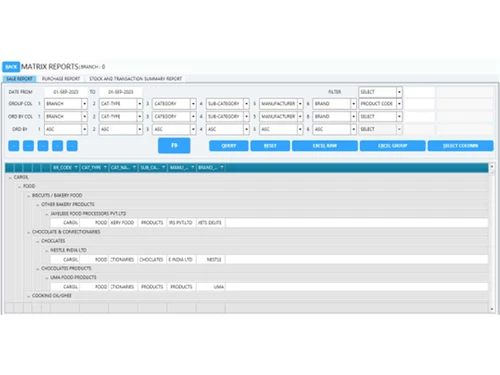Viewport: 500px width, 375px height.
Task: Click the DATE FROM date field
Action: pyautogui.click(x=66, y=92)
